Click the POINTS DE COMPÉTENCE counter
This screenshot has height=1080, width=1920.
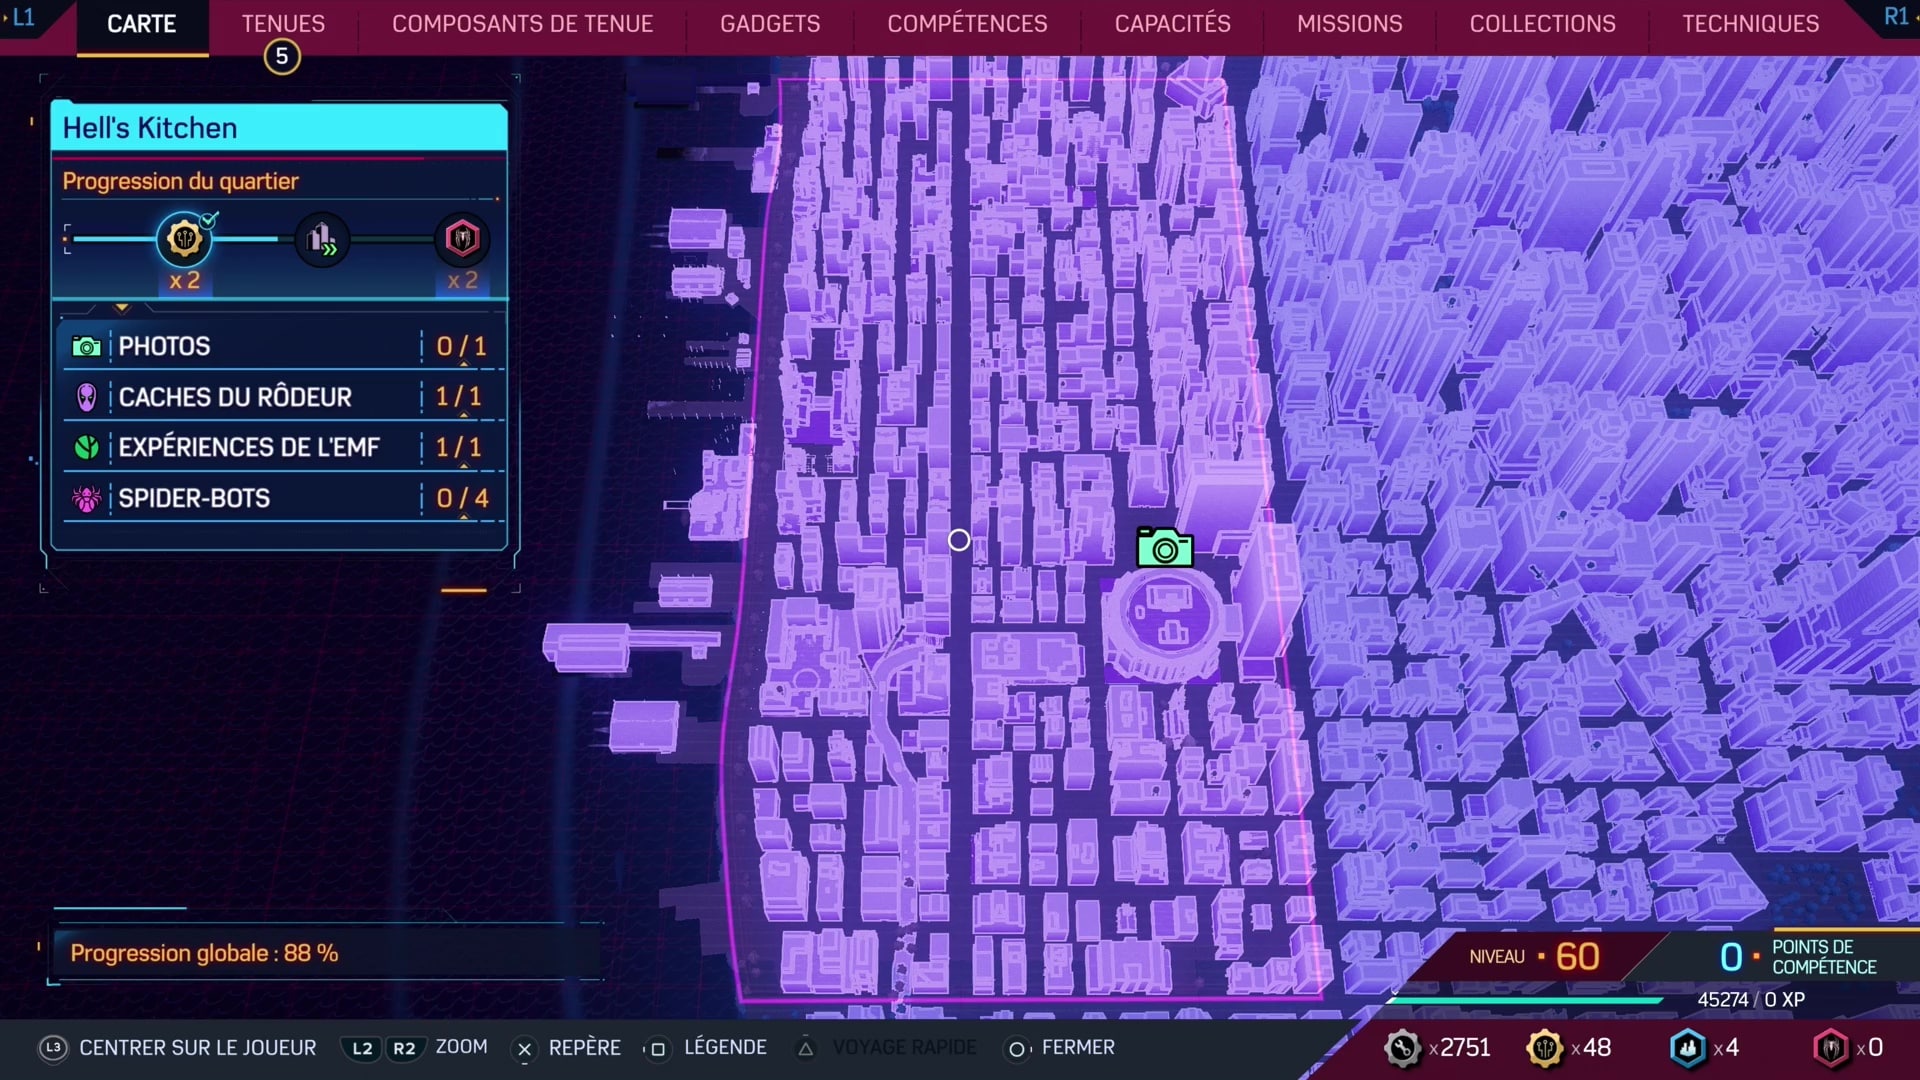point(1797,957)
